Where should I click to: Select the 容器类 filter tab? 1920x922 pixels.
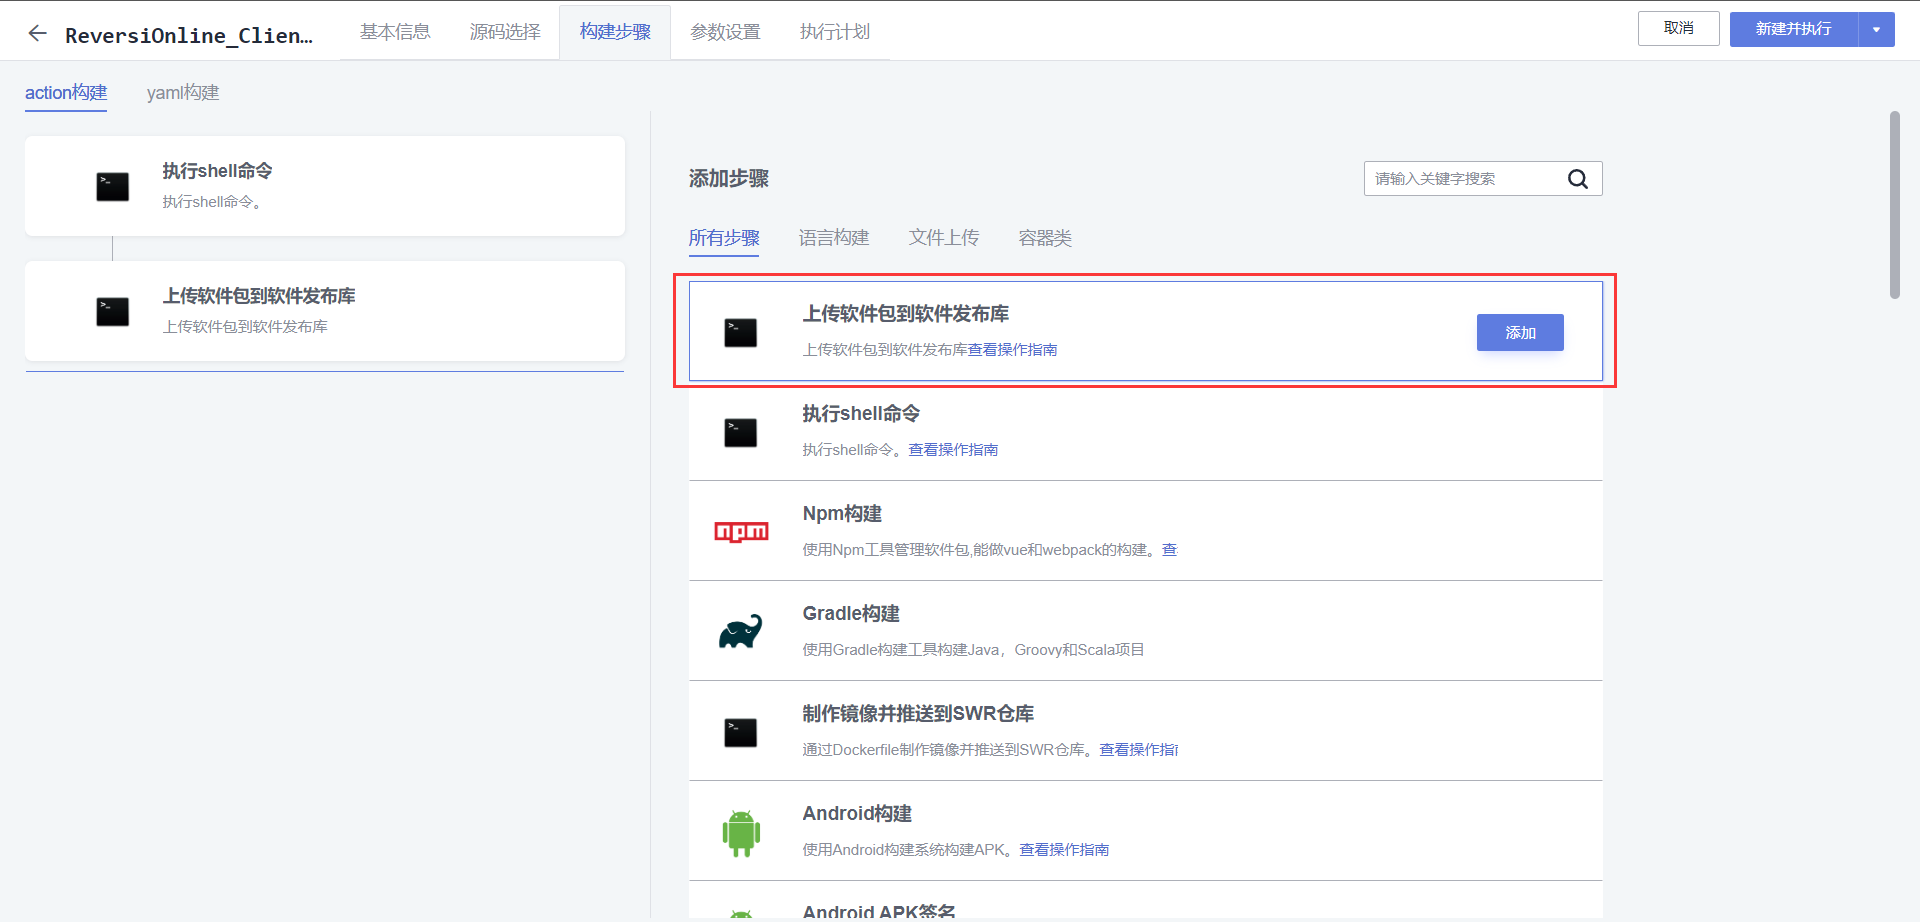click(x=1044, y=237)
